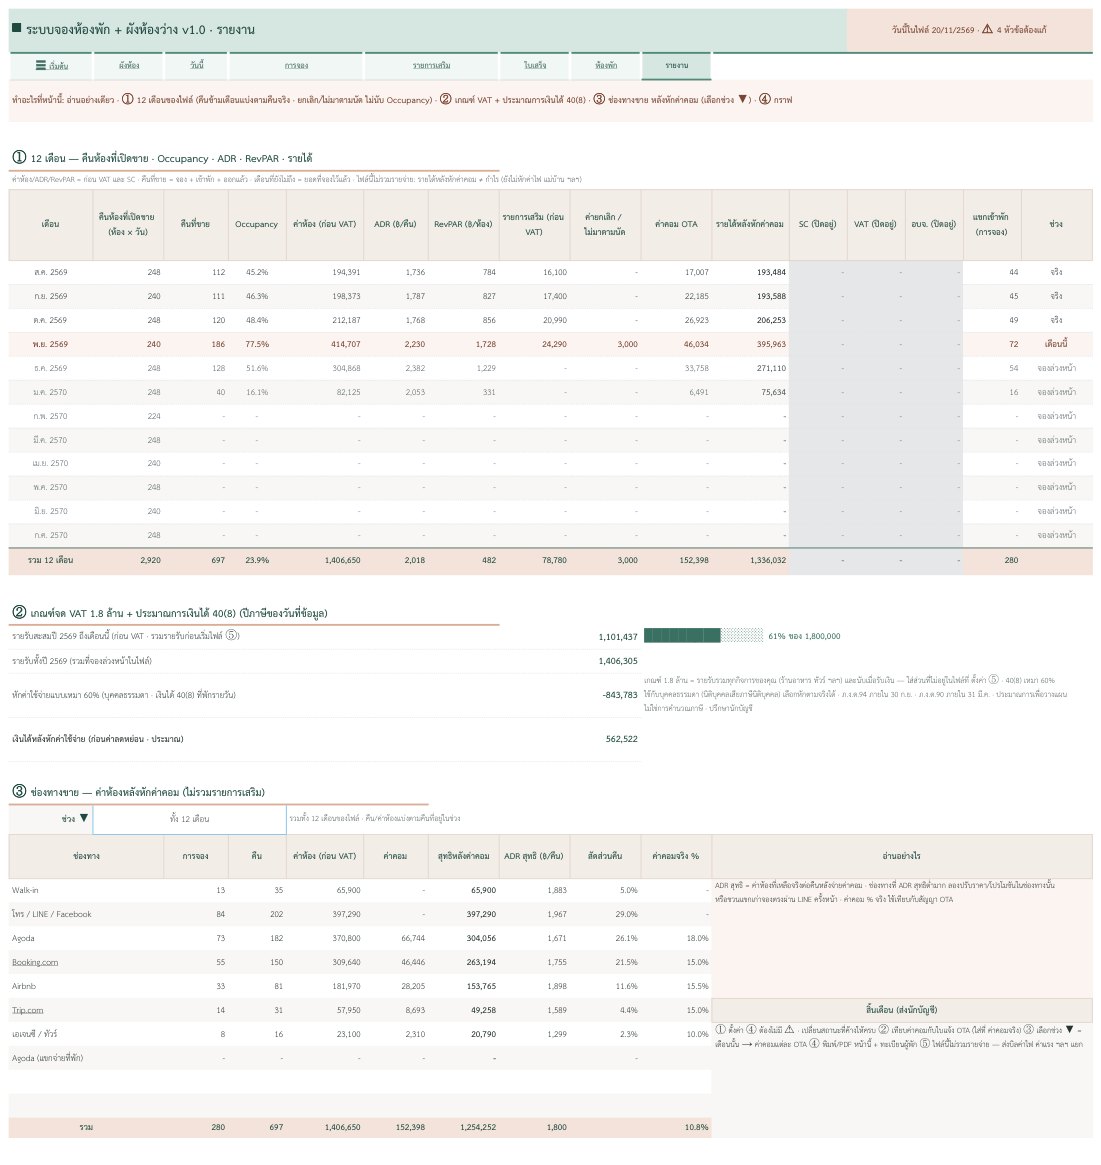The image size is (1101, 1165).
Task: Switch to the ห้องพัก tab
Action: point(606,65)
